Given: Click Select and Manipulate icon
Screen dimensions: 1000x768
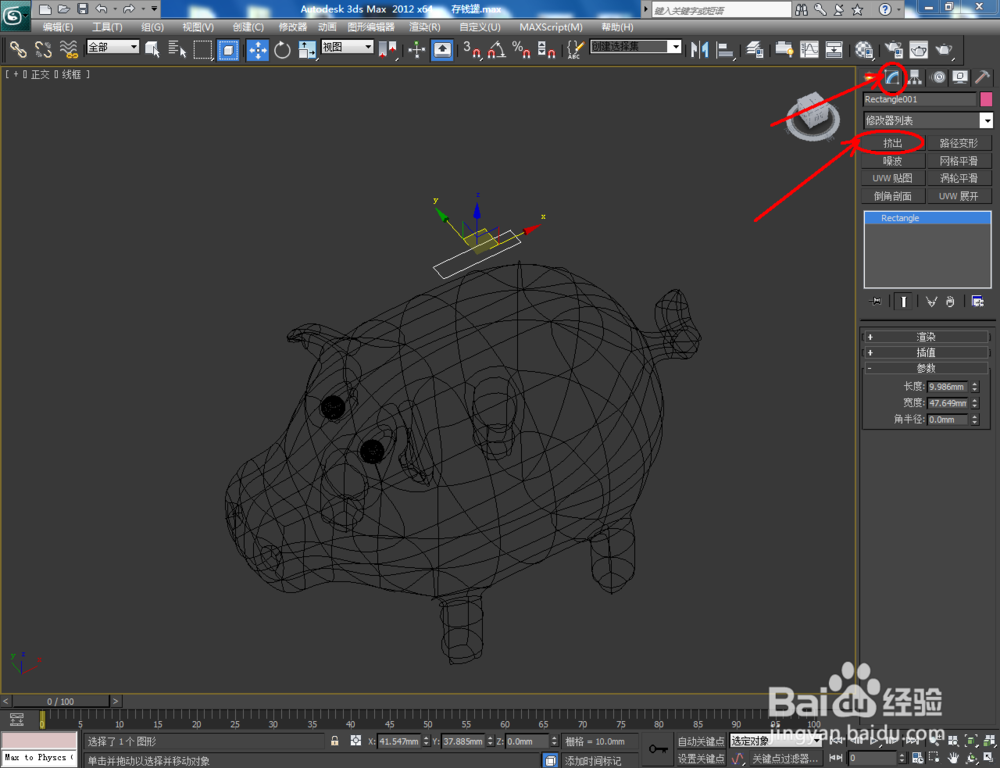Looking at the screenshot, I should (x=416, y=49).
